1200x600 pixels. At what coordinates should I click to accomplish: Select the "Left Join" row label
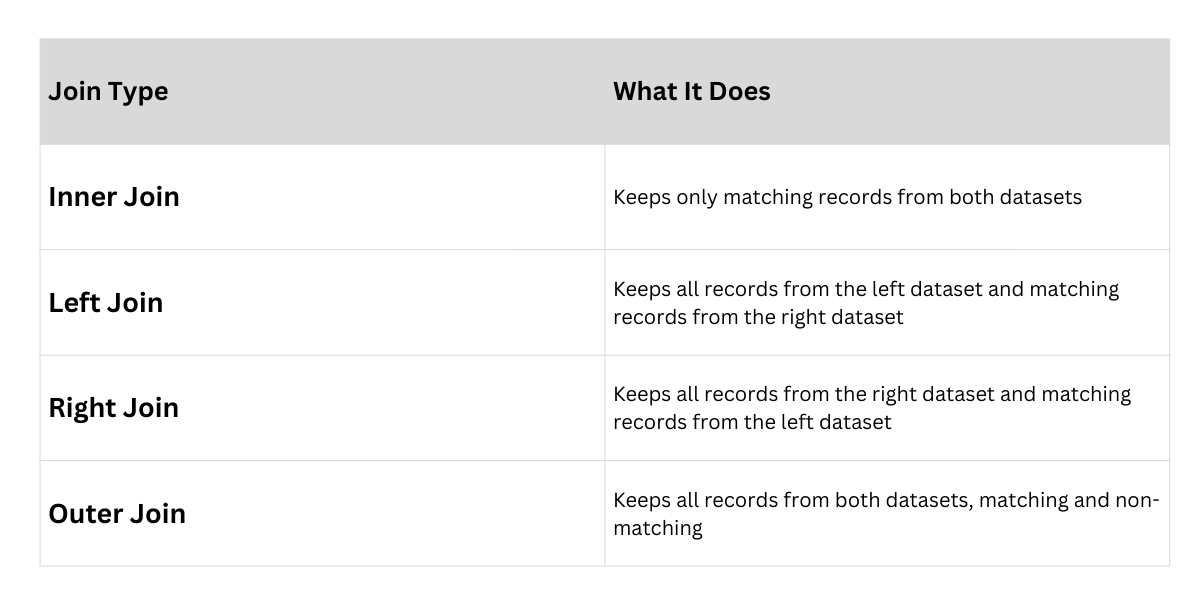coord(105,303)
